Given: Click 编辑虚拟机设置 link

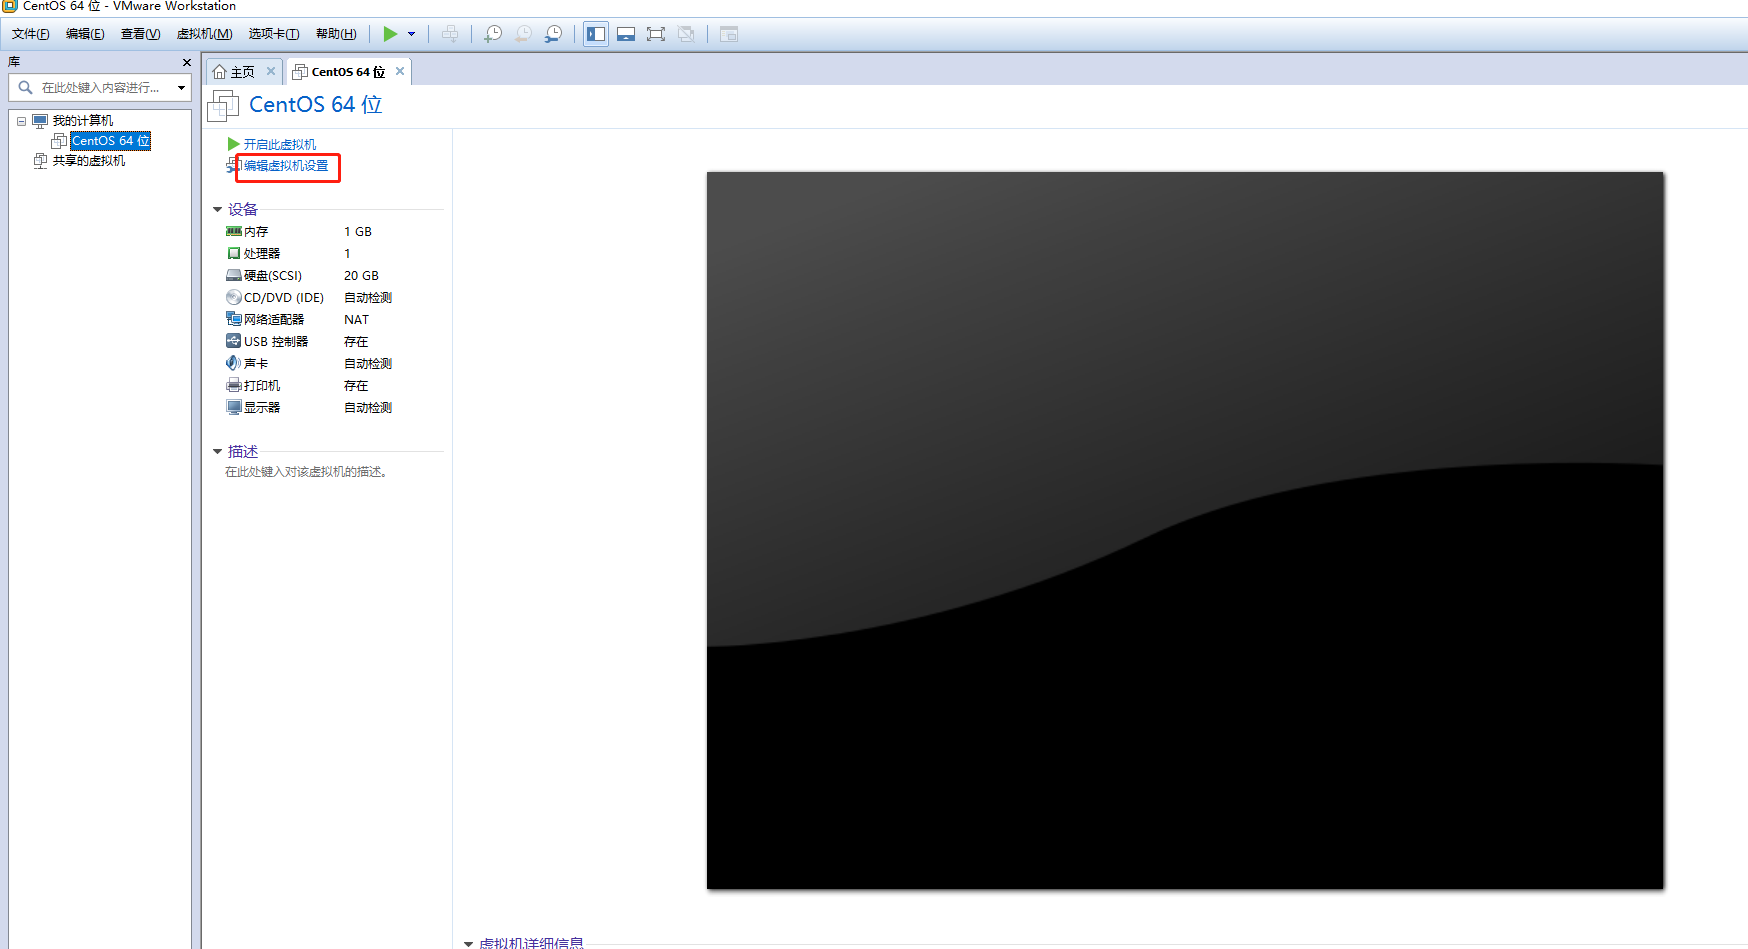Looking at the screenshot, I should point(286,166).
